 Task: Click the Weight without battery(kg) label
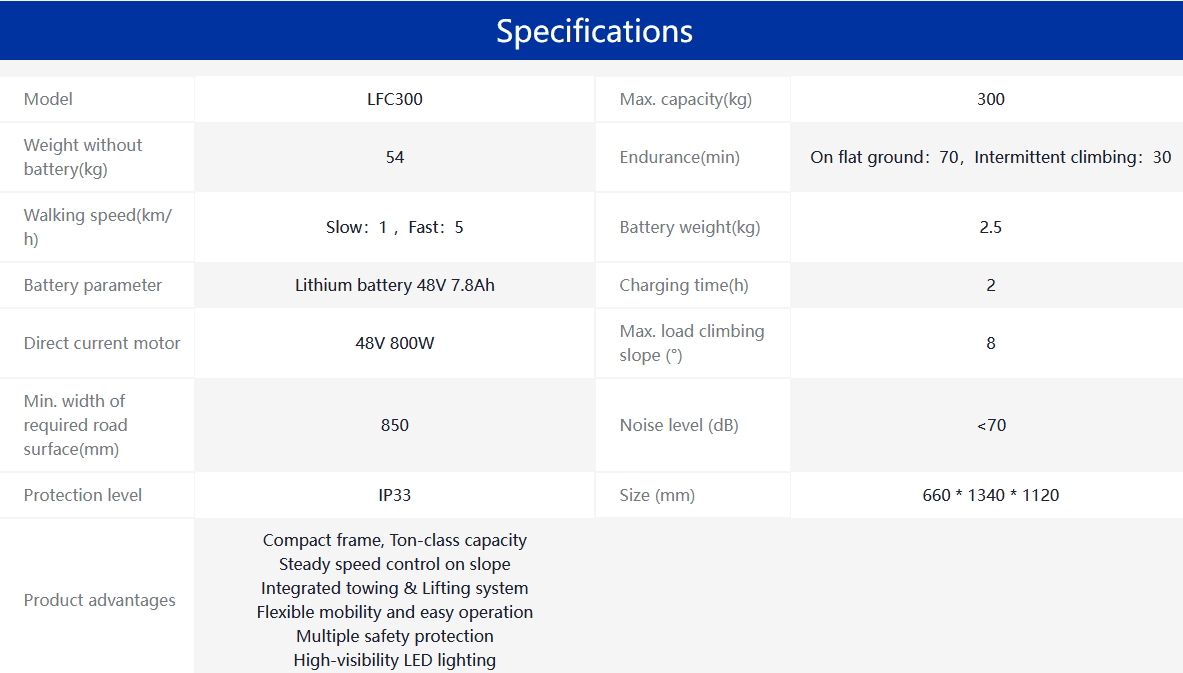[x=83, y=157]
